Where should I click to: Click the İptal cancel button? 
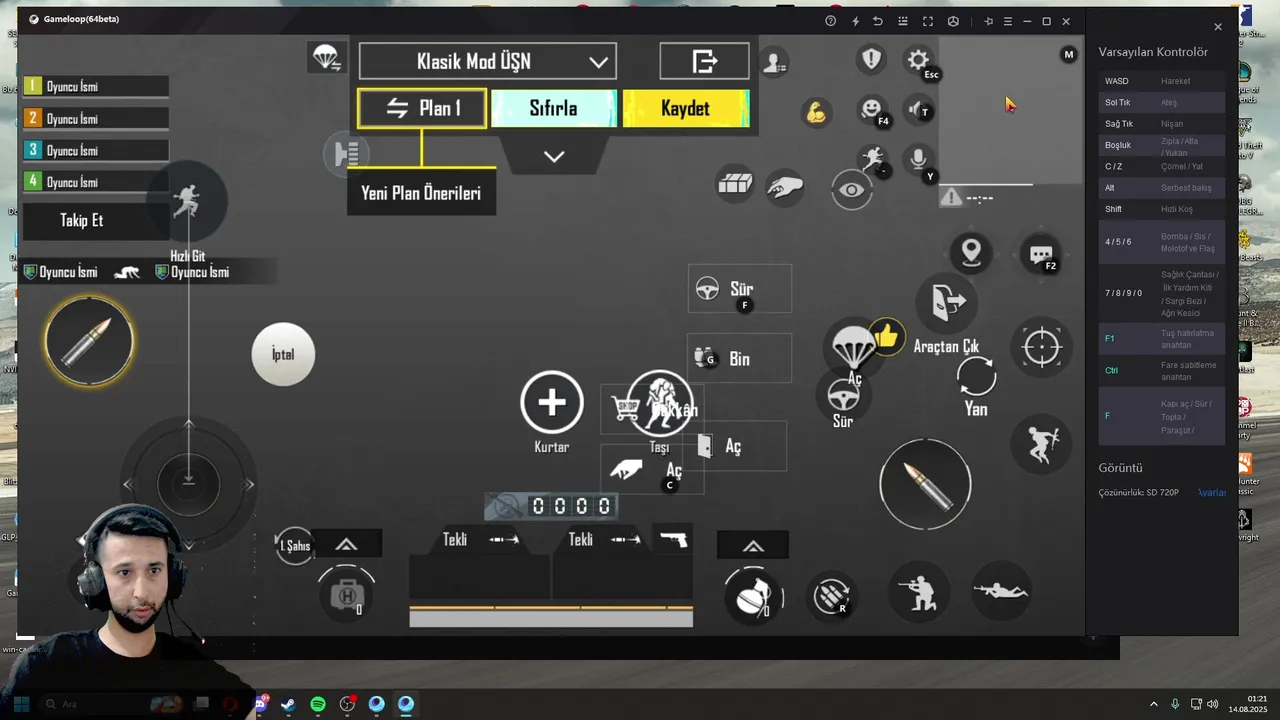(x=283, y=354)
